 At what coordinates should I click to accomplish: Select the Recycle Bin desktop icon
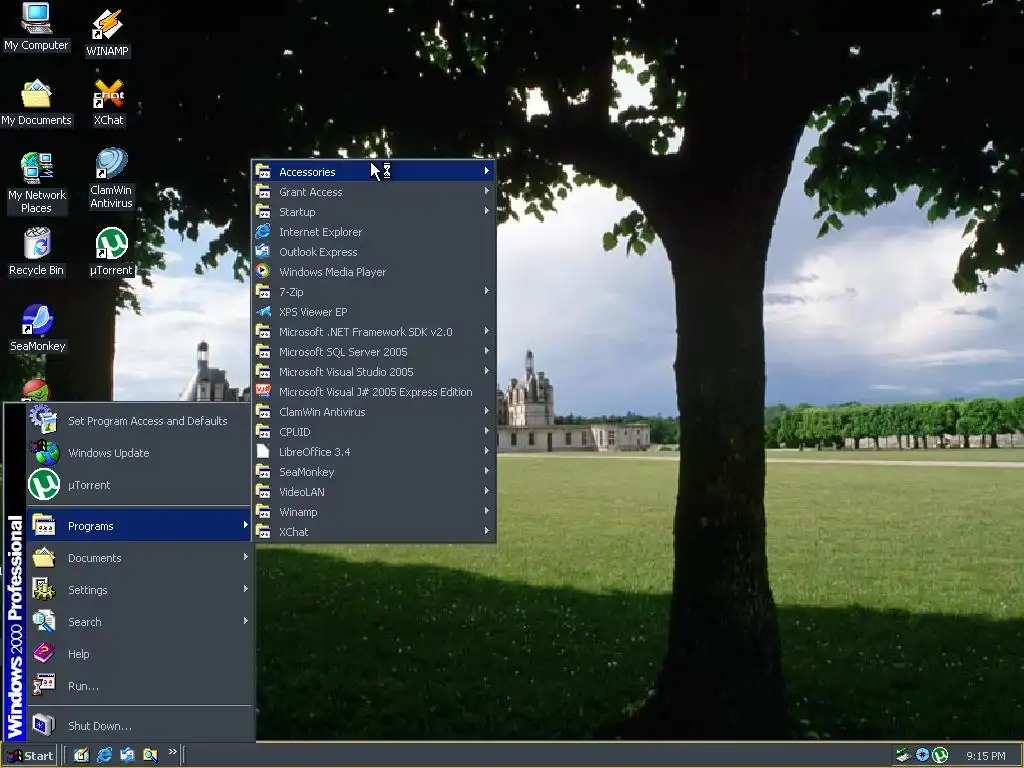37,252
